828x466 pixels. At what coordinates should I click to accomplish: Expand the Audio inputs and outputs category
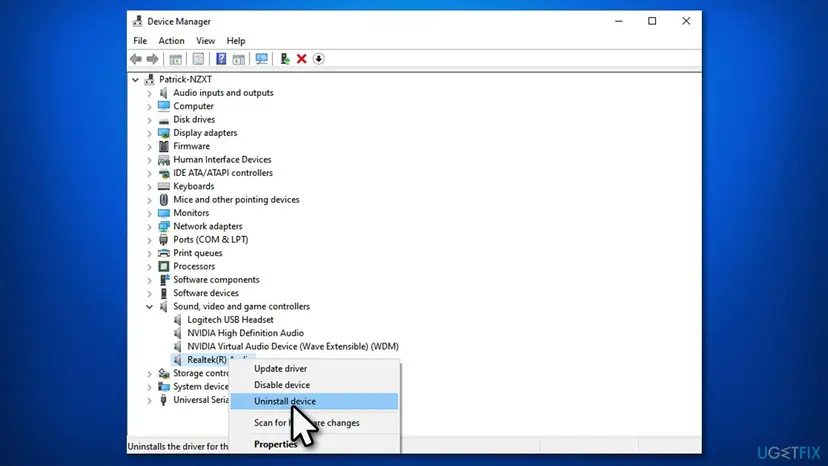149,94
